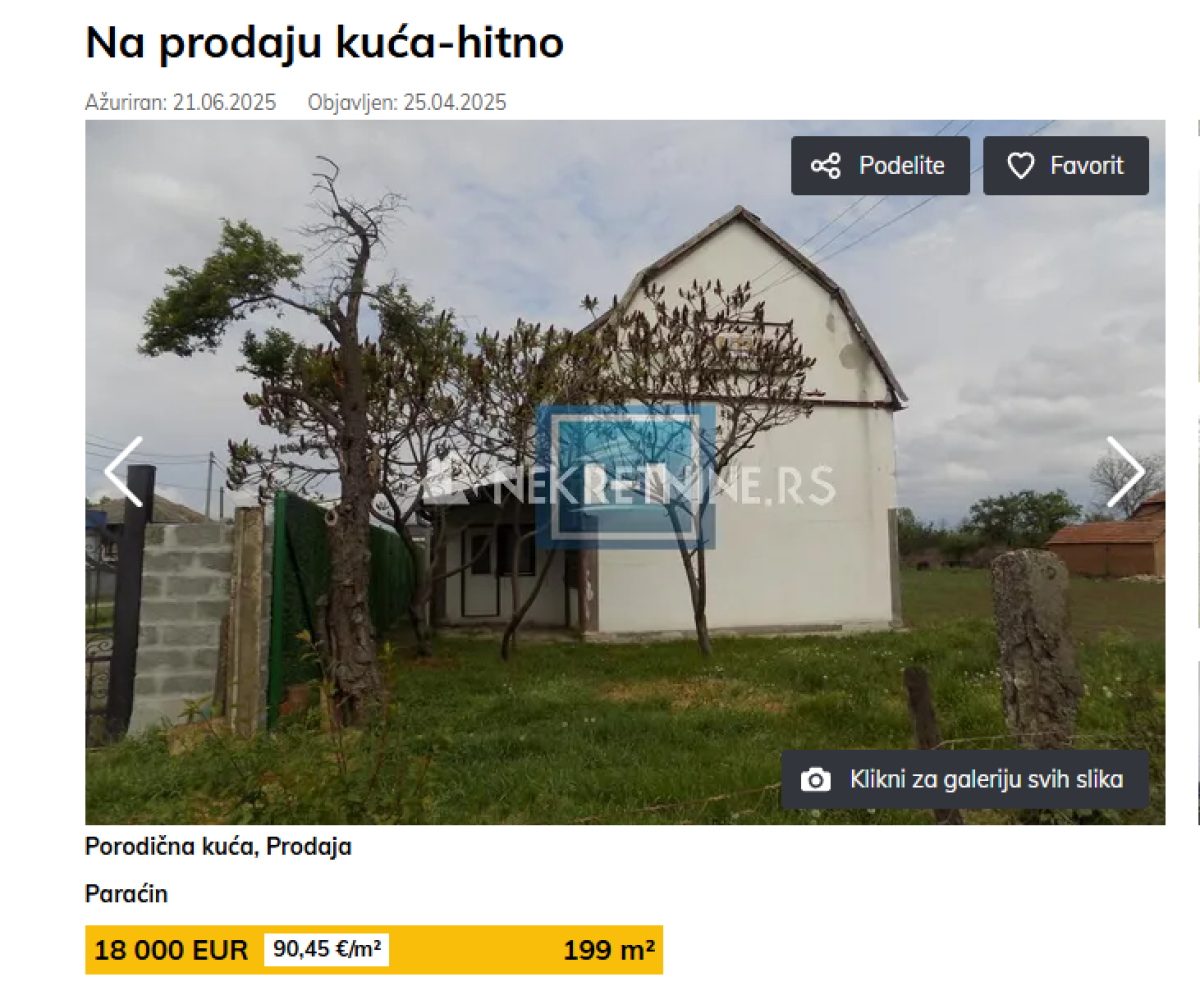Click the camera icon in gallery button
Viewport: 1200px width, 986px height.
(816, 780)
